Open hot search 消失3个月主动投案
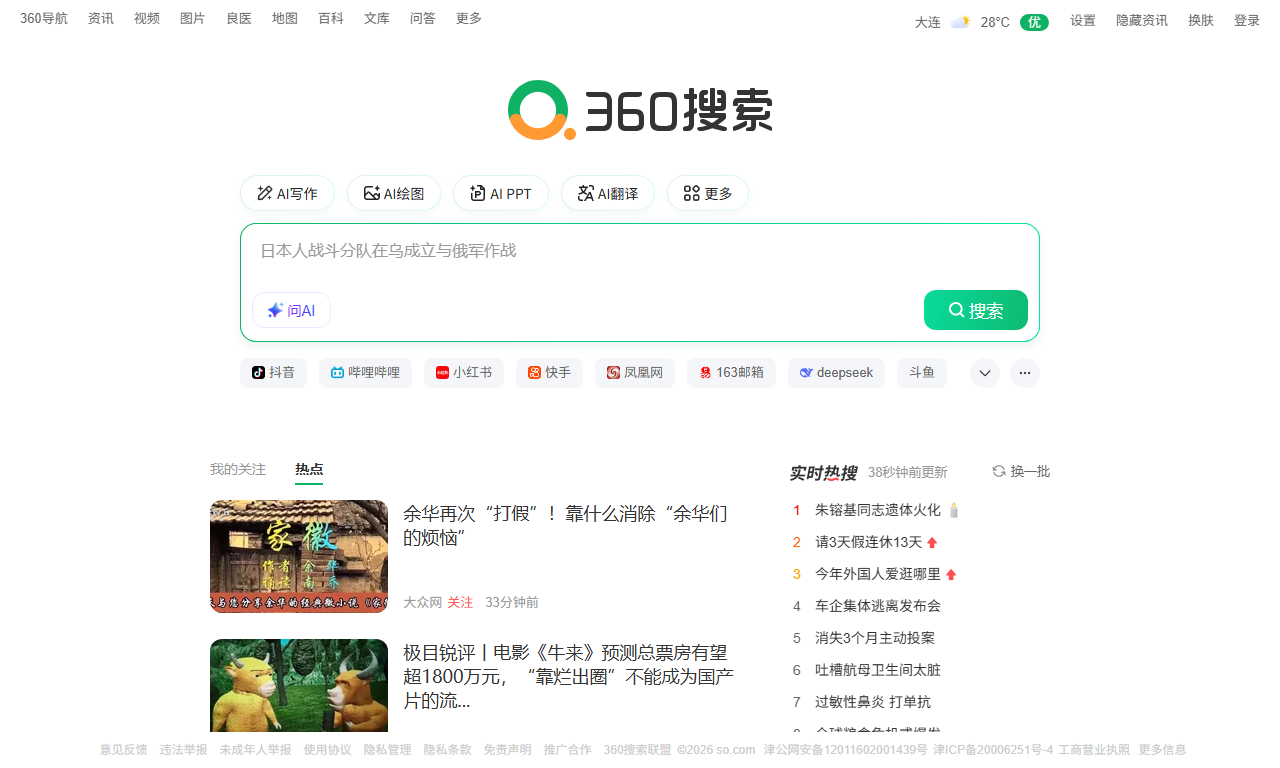Screen dimensions: 1280x768 875,638
